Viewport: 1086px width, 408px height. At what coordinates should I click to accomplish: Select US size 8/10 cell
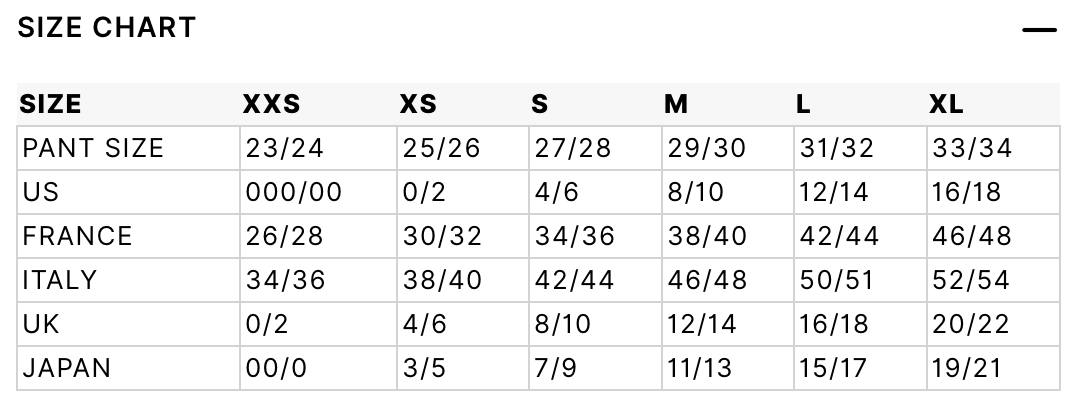[x=695, y=192]
